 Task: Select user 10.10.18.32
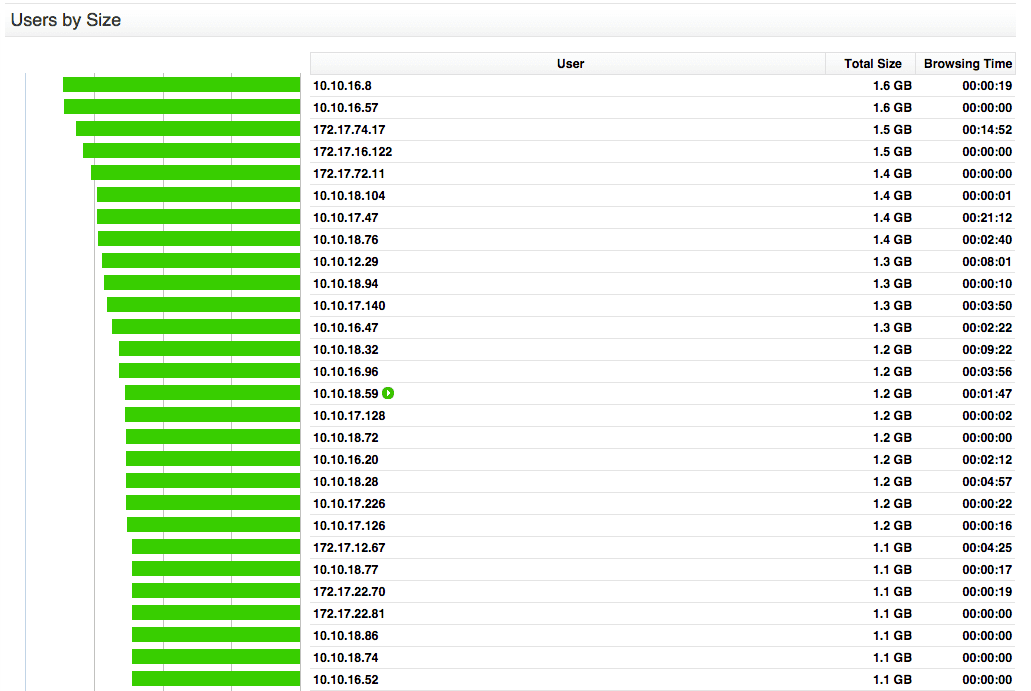tap(345, 350)
